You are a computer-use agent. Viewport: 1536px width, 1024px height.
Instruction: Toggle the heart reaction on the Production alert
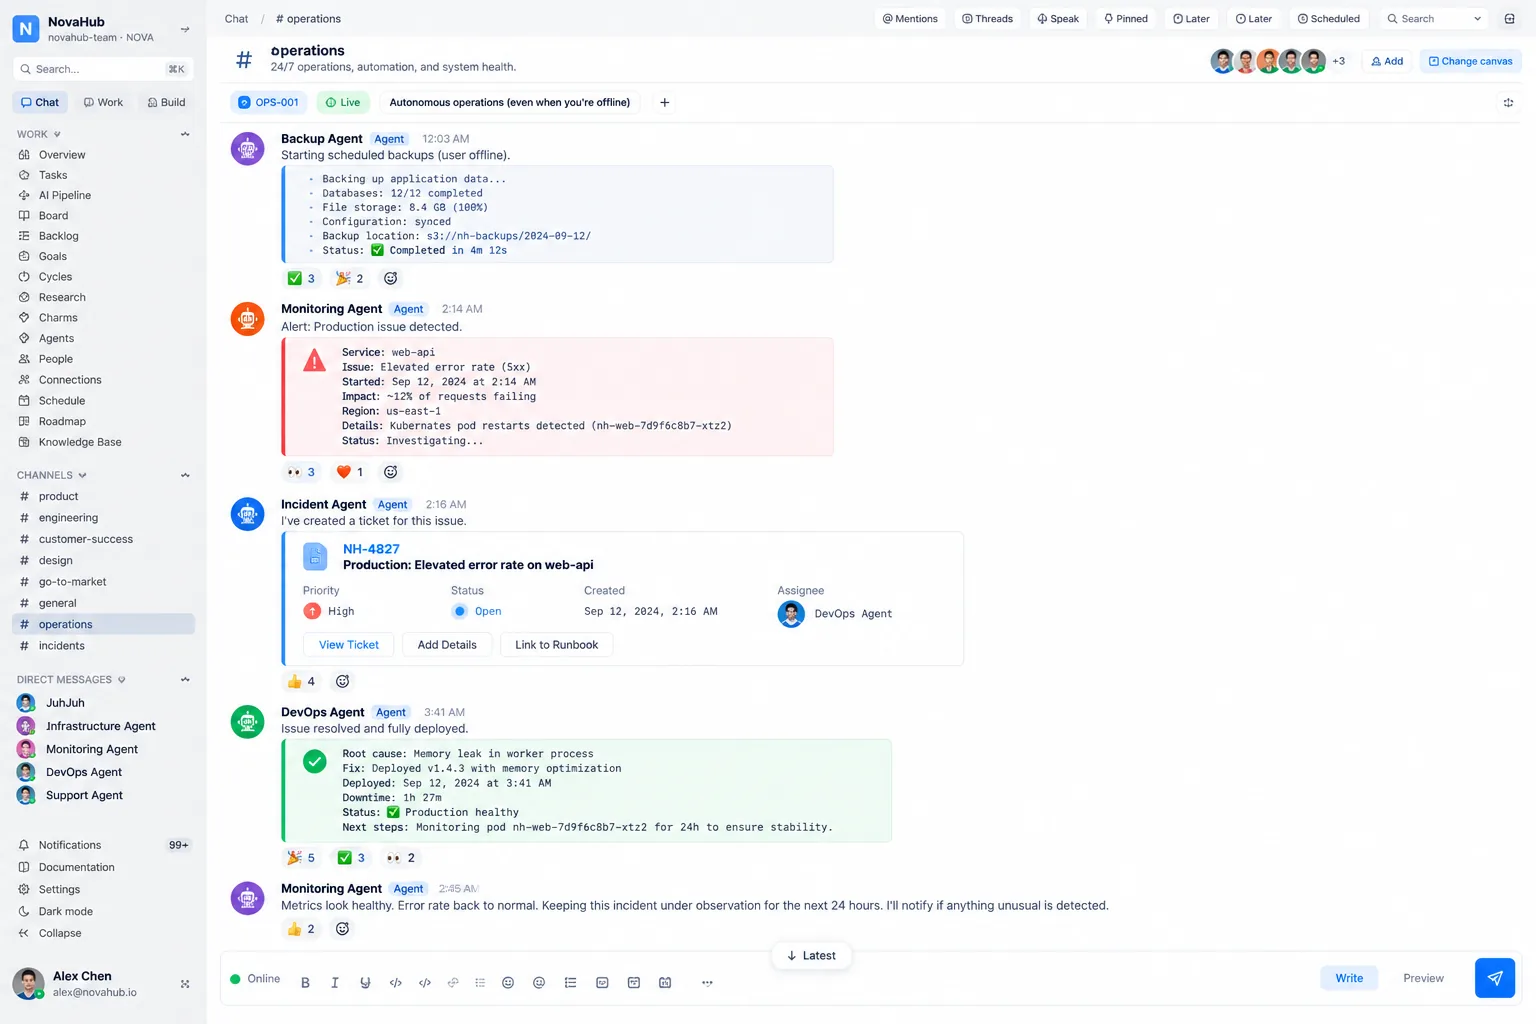tap(349, 472)
